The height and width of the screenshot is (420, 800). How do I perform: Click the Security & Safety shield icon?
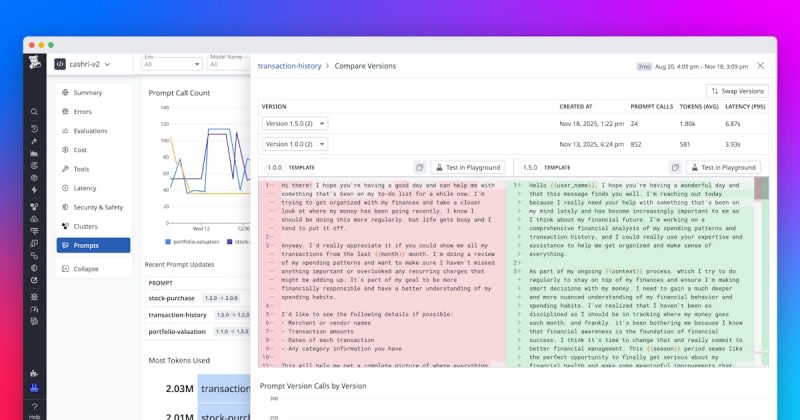[65, 207]
